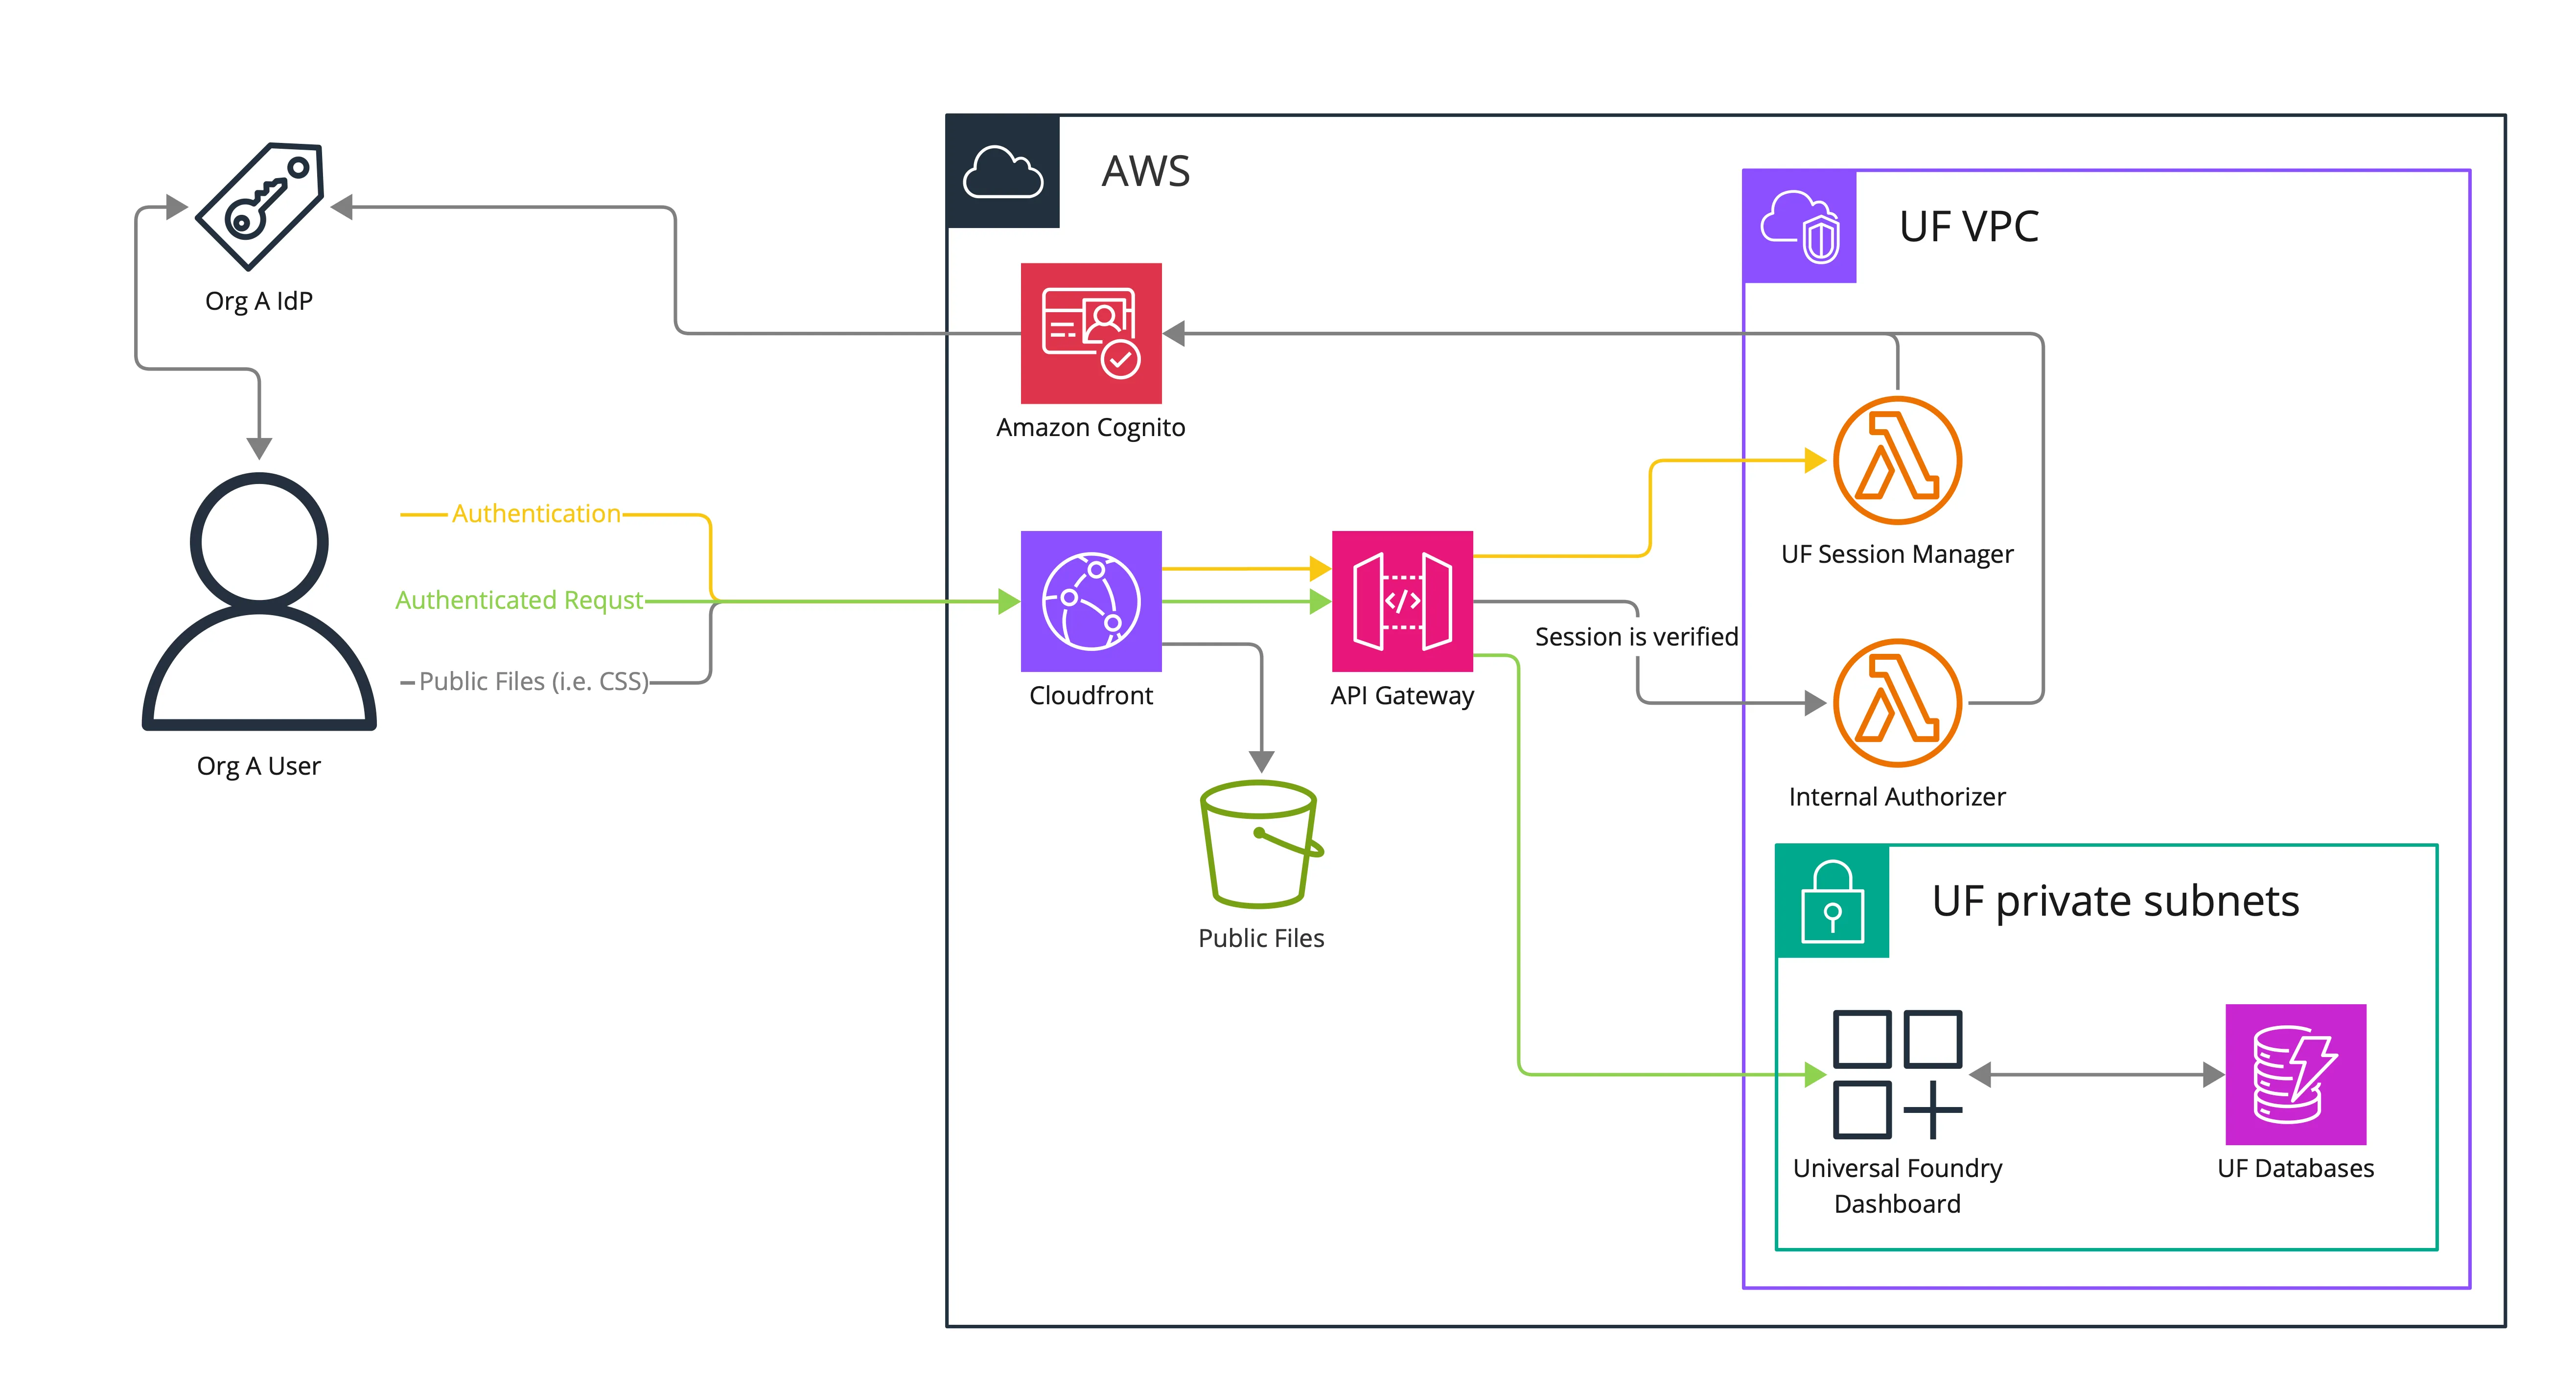Click the AWS cloud group icon
This screenshot has height=1386, width=2576.
click(x=1003, y=171)
